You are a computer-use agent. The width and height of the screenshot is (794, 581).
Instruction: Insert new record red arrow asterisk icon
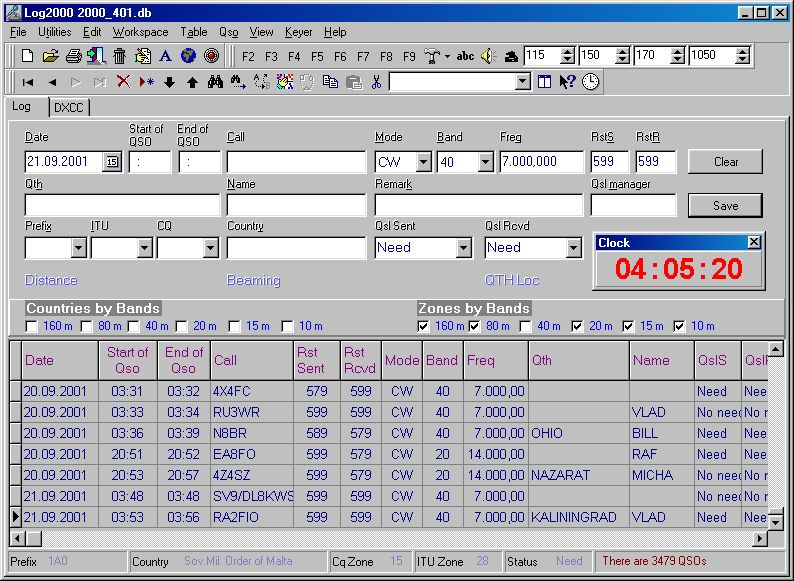[146, 82]
